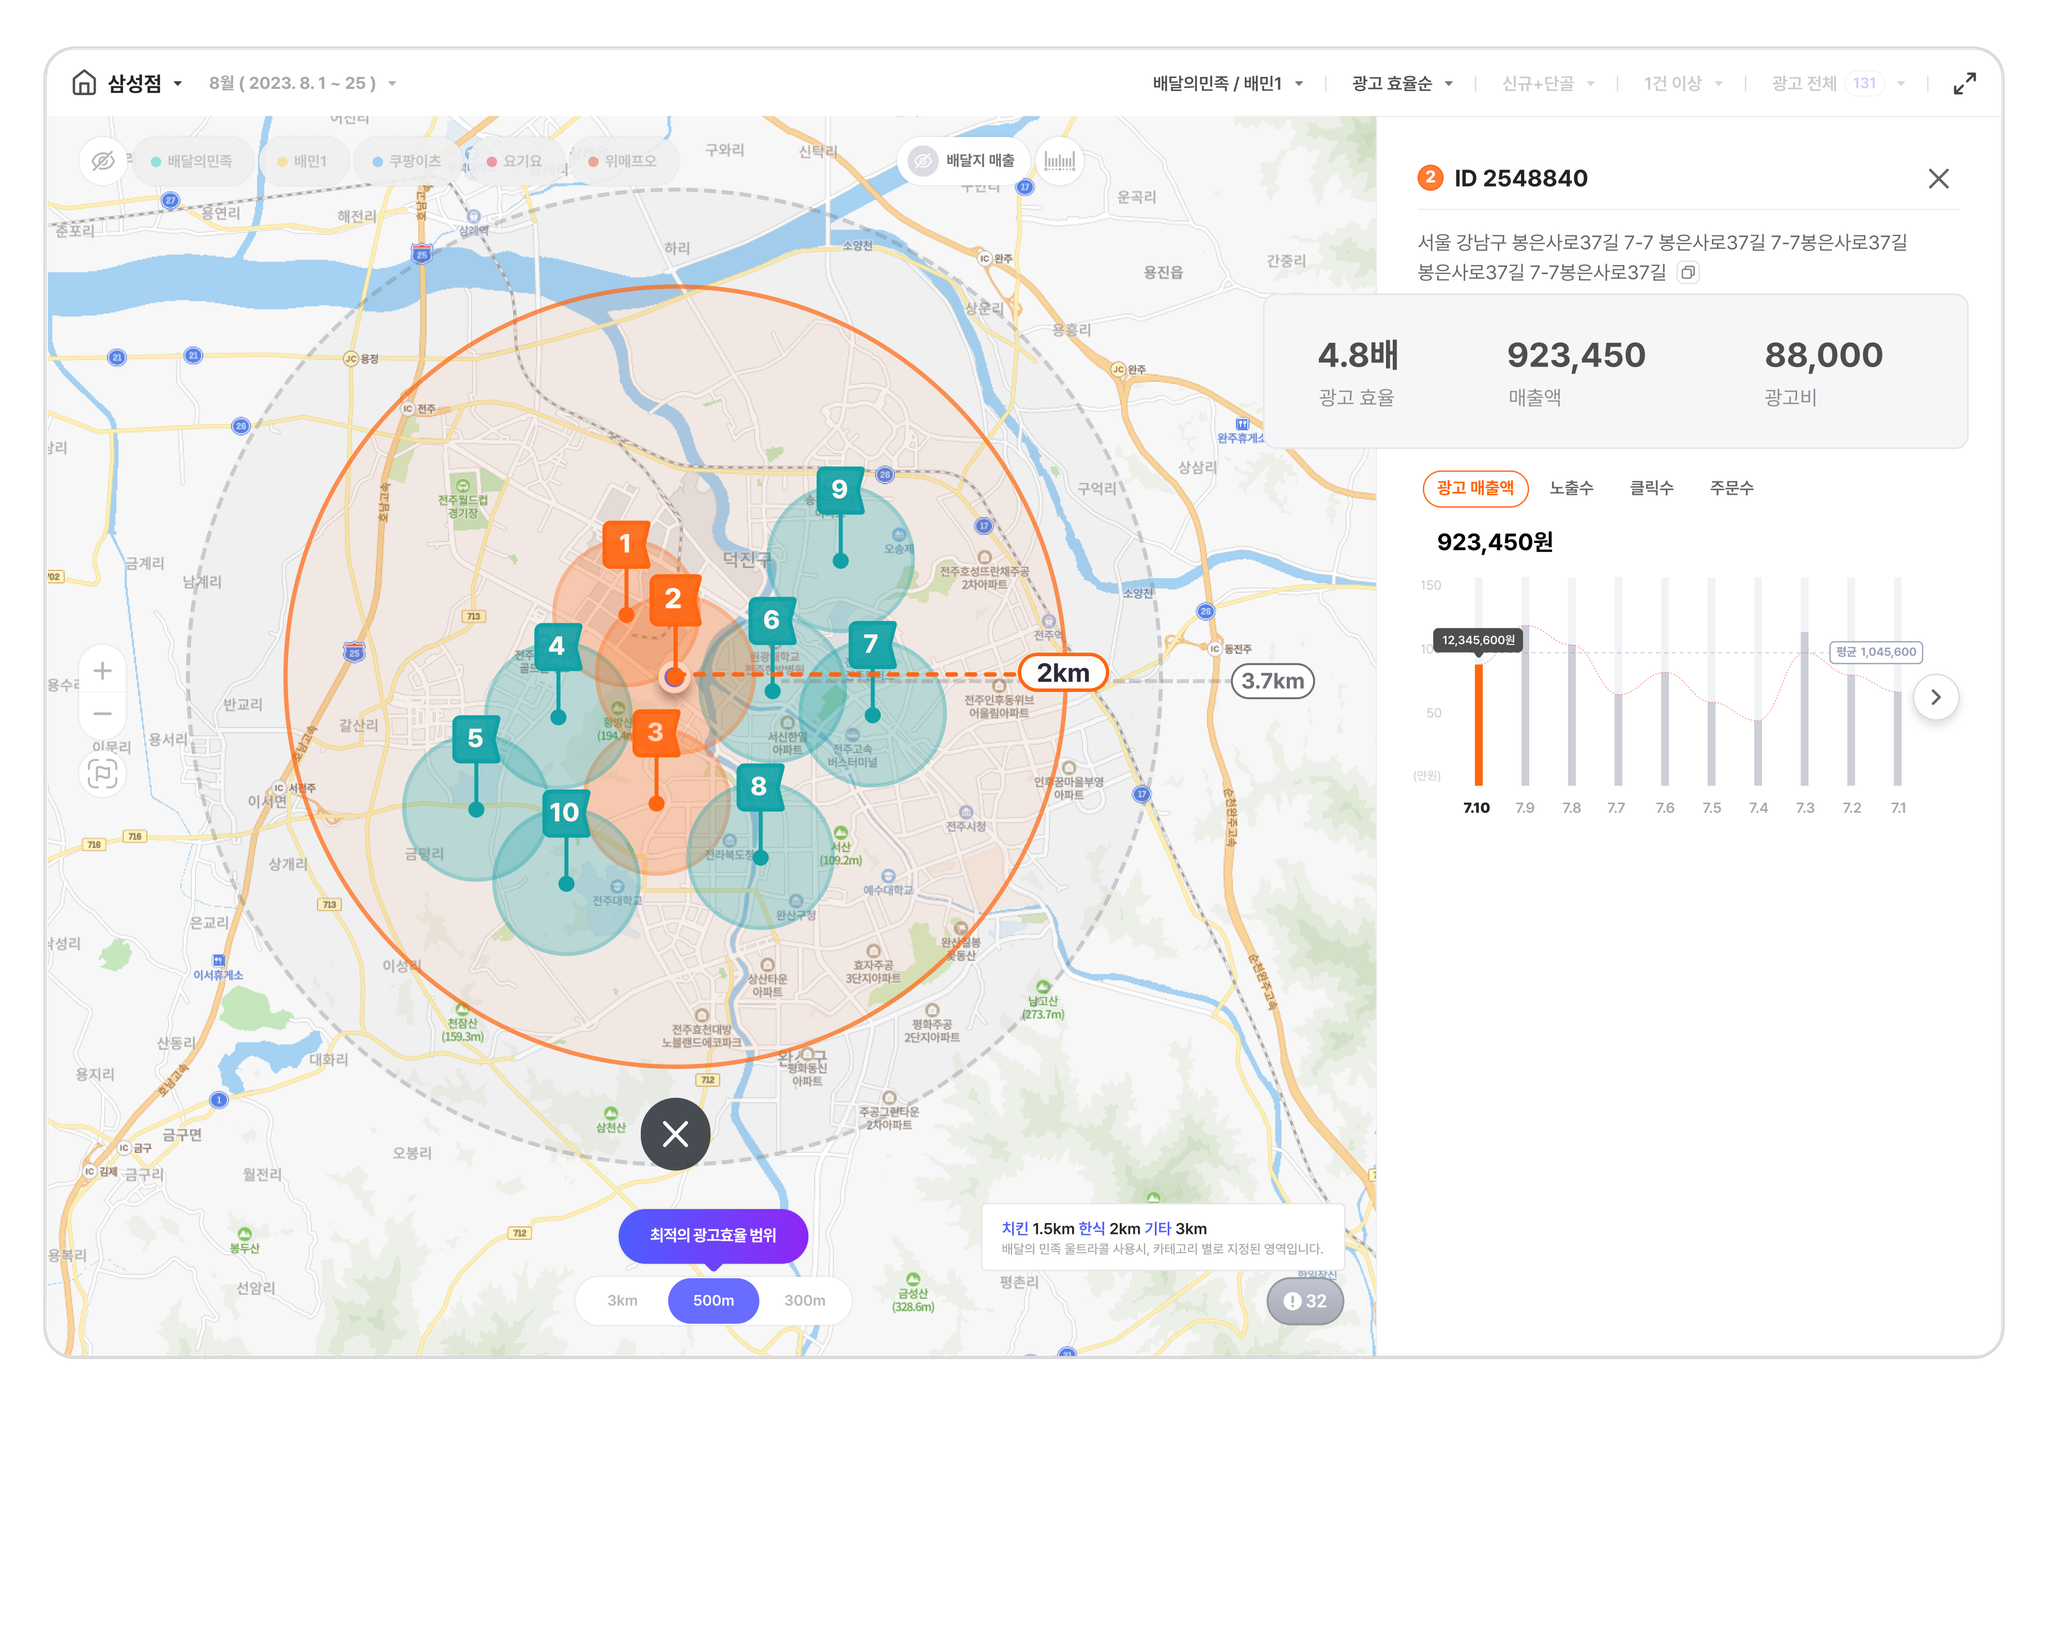
Task: Select map flag marker 7
Action: [x=871, y=645]
